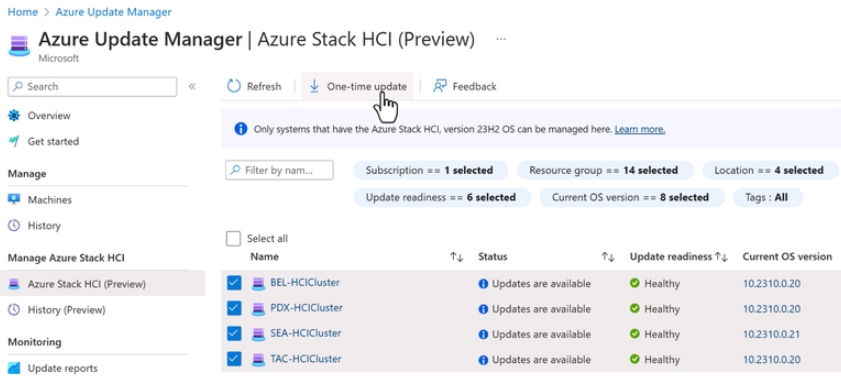Uncheck the SEA-HCICluster checkbox
This screenshot has height=381, width=841.
[x=234, y=333]
